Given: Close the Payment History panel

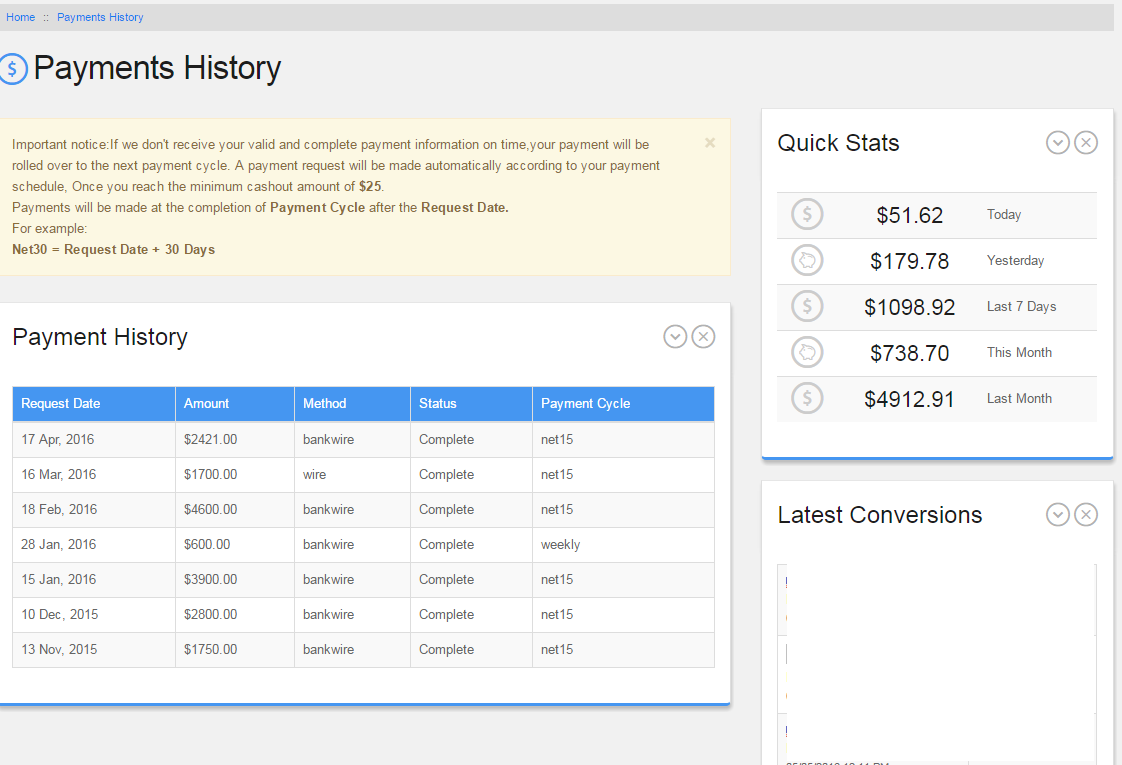Looking at the screenshot, I should point(703,337).
